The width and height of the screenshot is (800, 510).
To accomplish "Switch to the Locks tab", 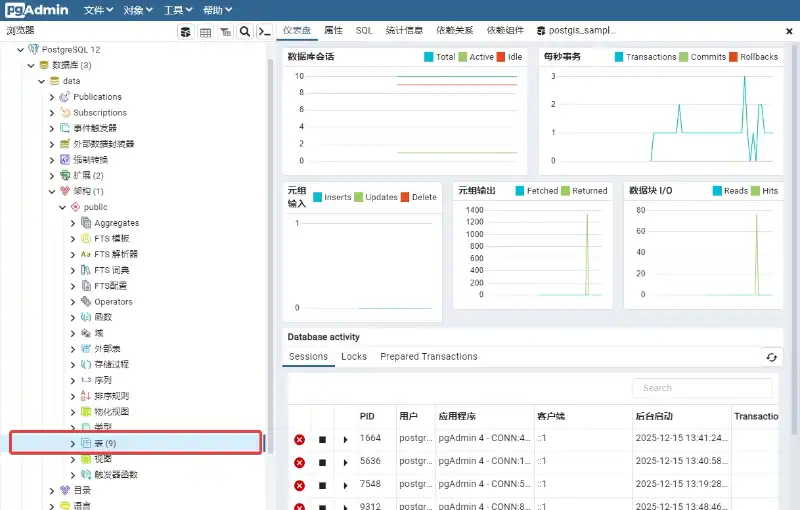I will [354, 356].
